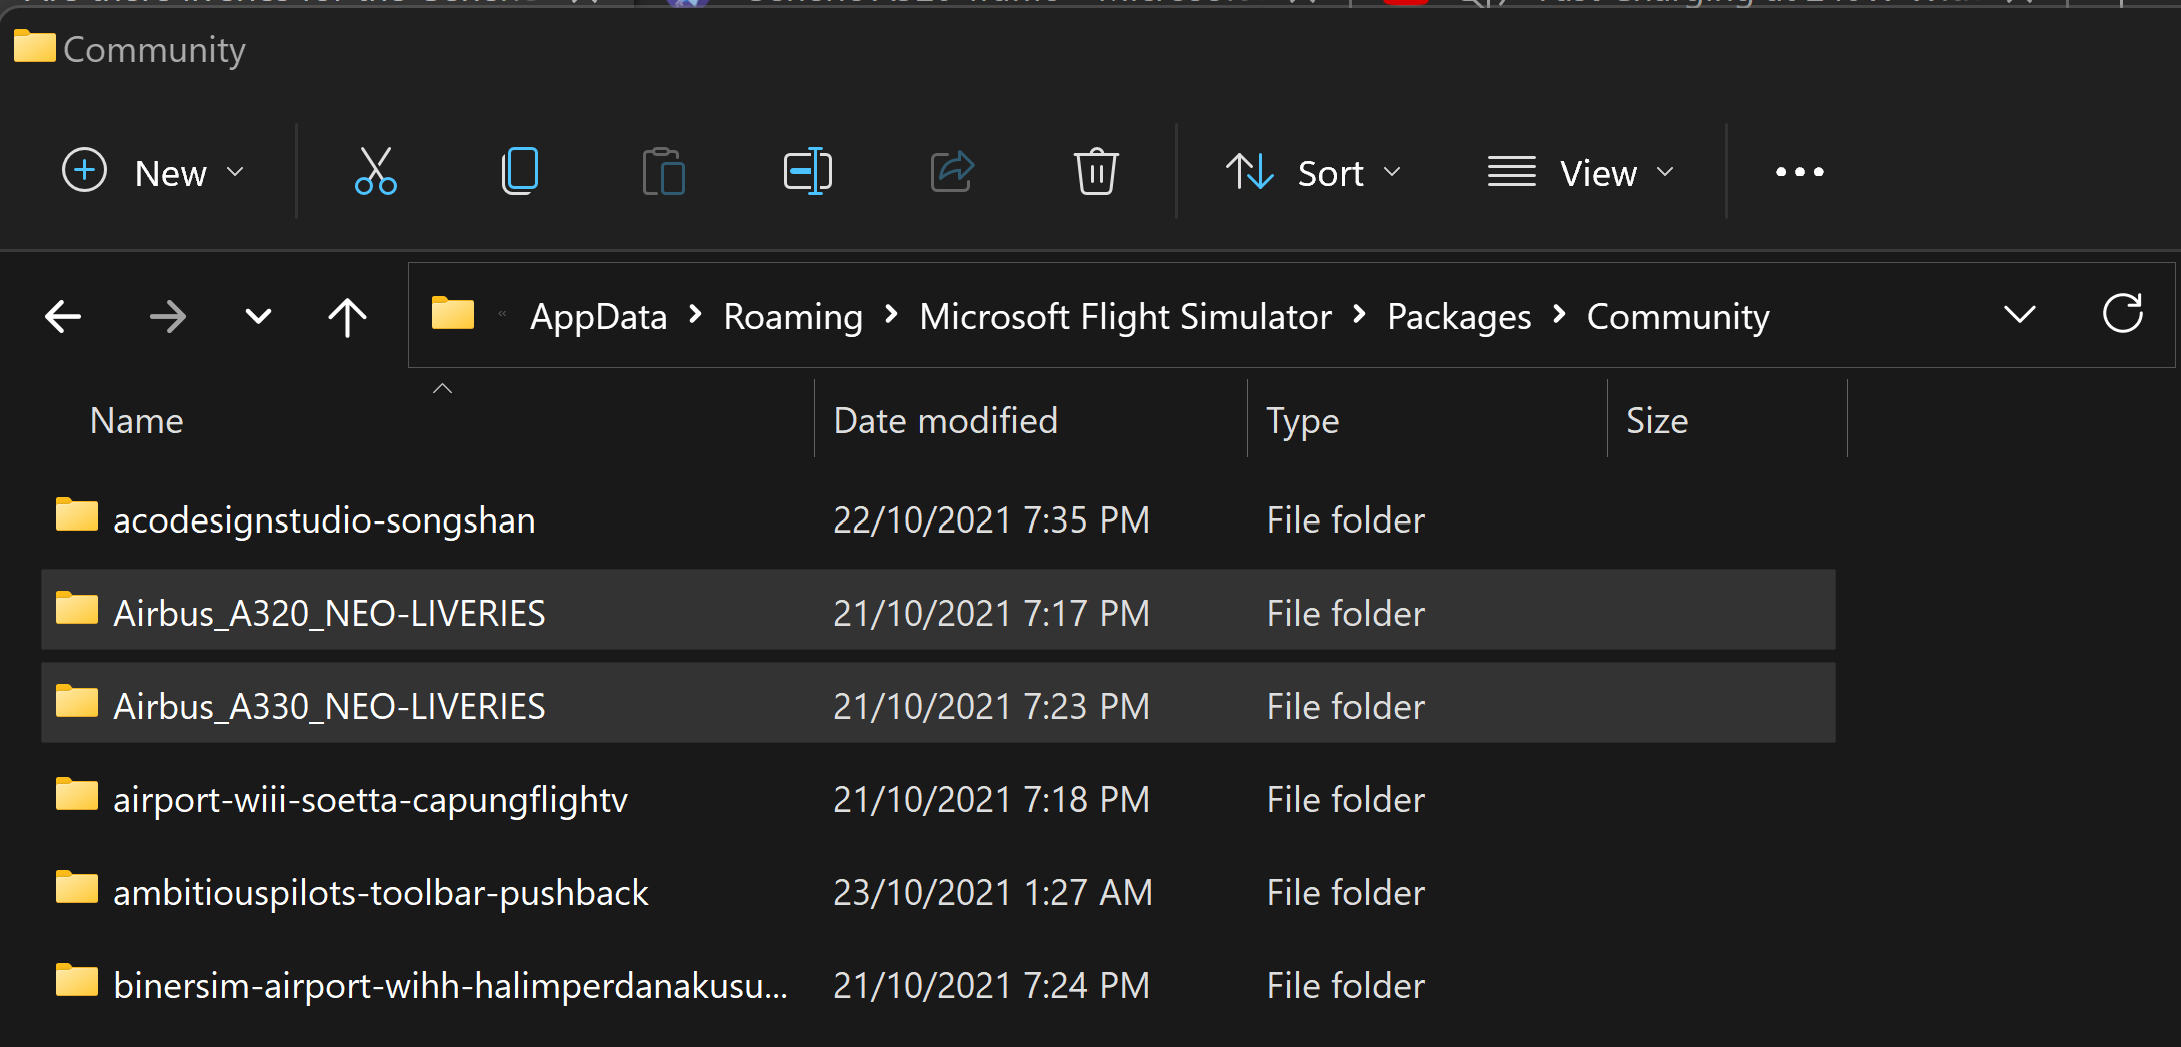Open the New item dropdown
The height and width of the screenshot is (1047, 2181).
(x=153, y=172)
